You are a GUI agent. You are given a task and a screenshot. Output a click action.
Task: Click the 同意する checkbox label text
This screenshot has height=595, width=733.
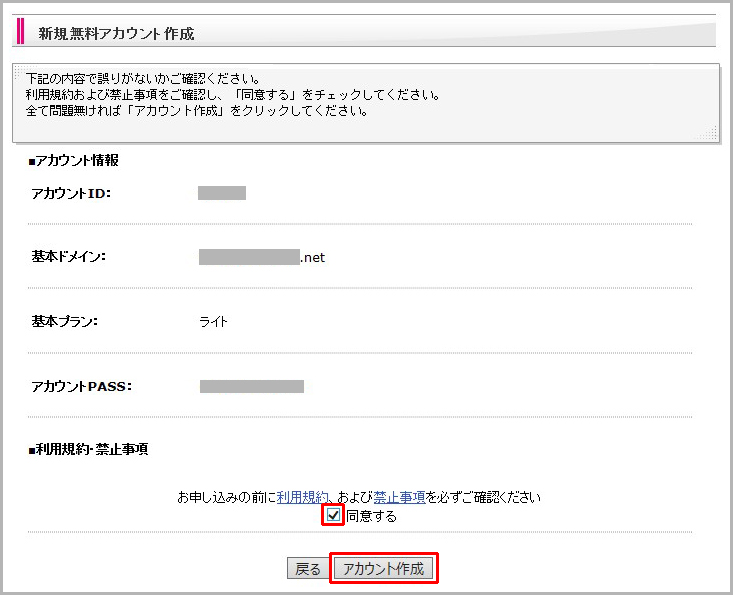click(371, 517)
